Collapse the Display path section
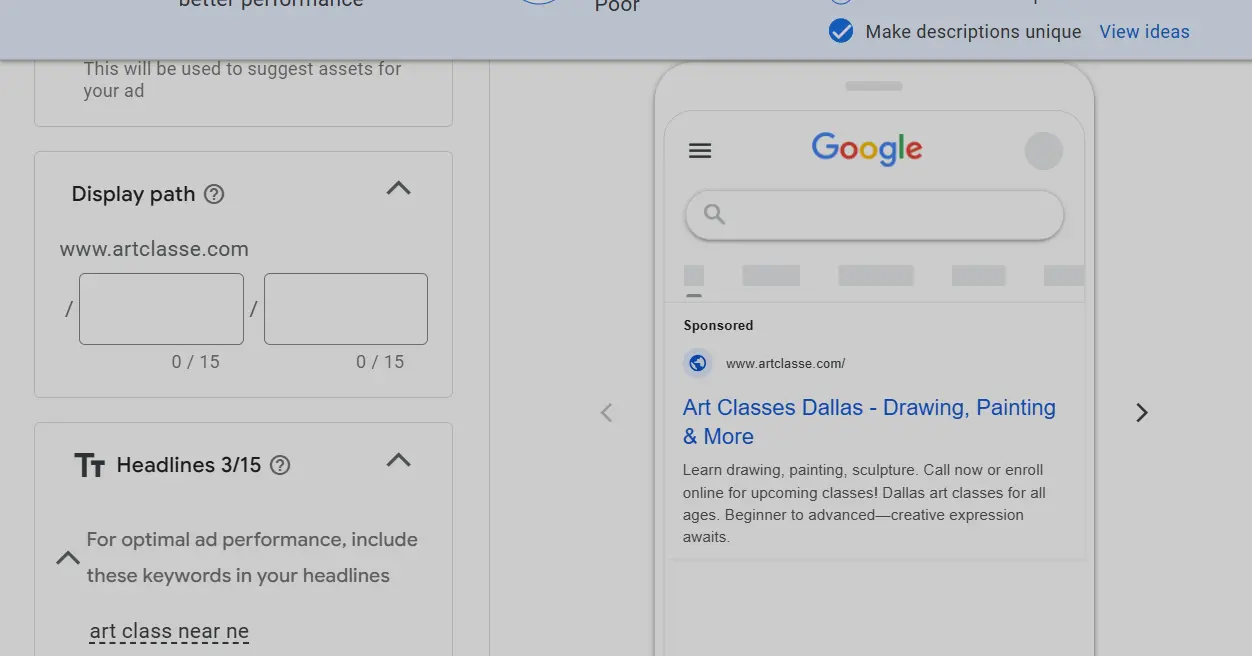1252x656 pixels. pos(398,188)
